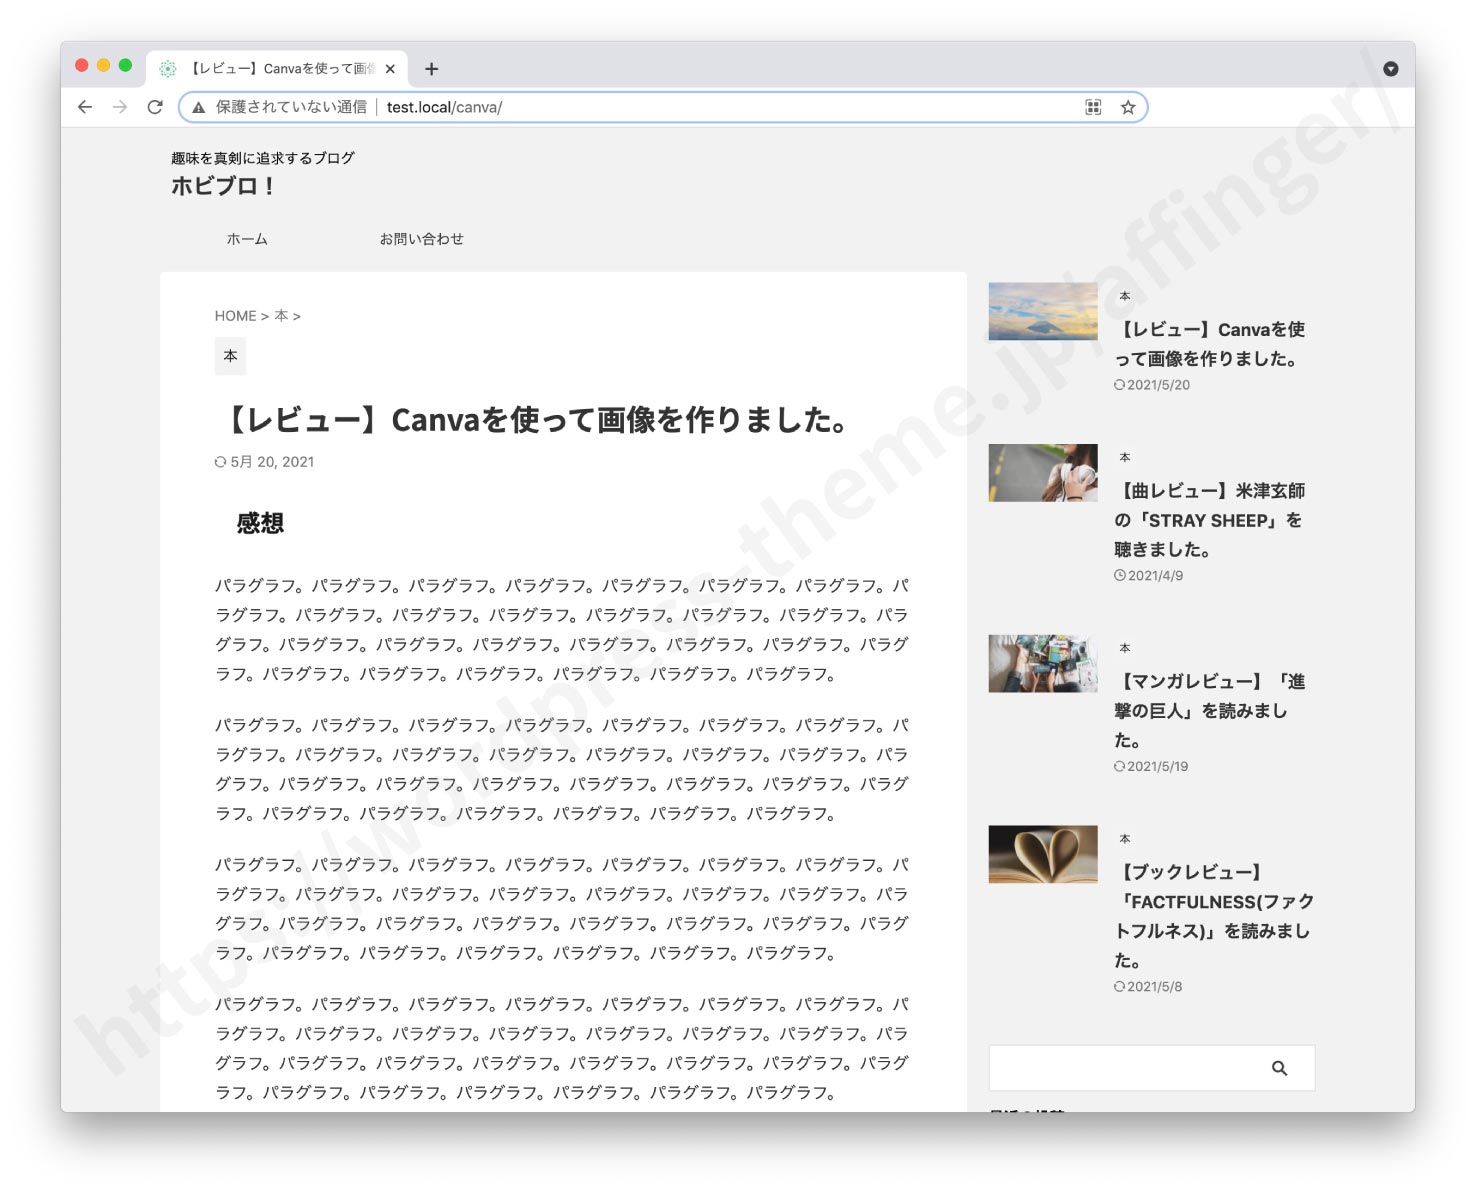Click the 2021/5/8 sidebar date
1476x1193 pixels.
pos(1155,987)
